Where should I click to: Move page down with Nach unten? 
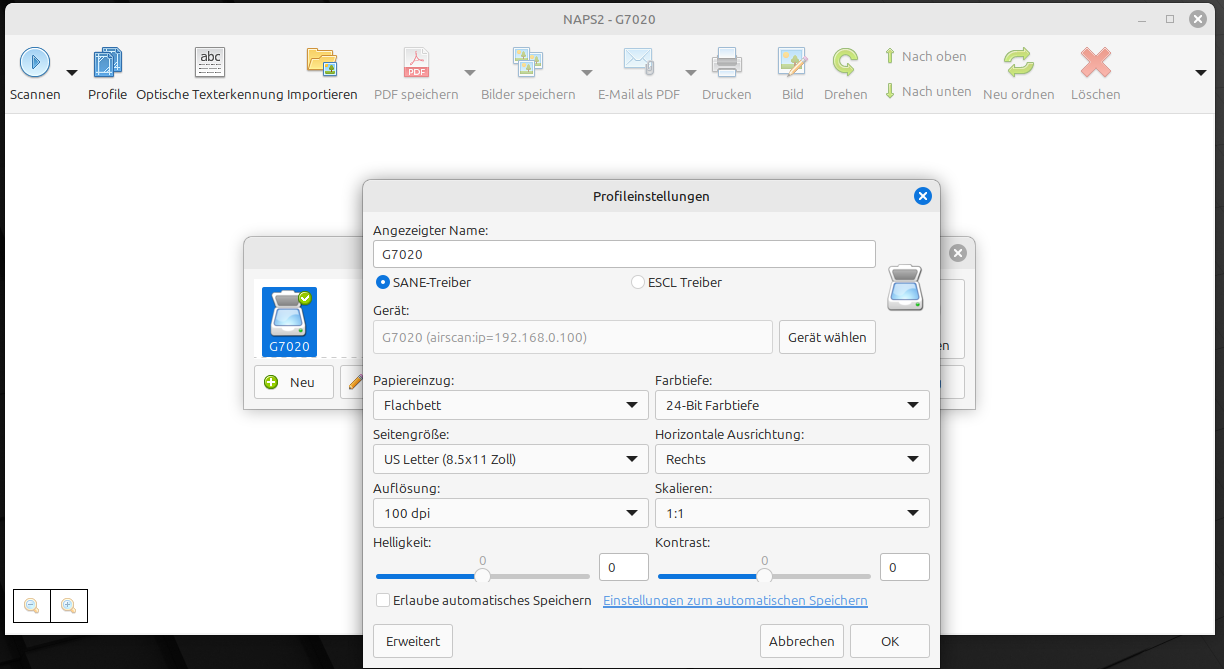[x=928, y=91]
